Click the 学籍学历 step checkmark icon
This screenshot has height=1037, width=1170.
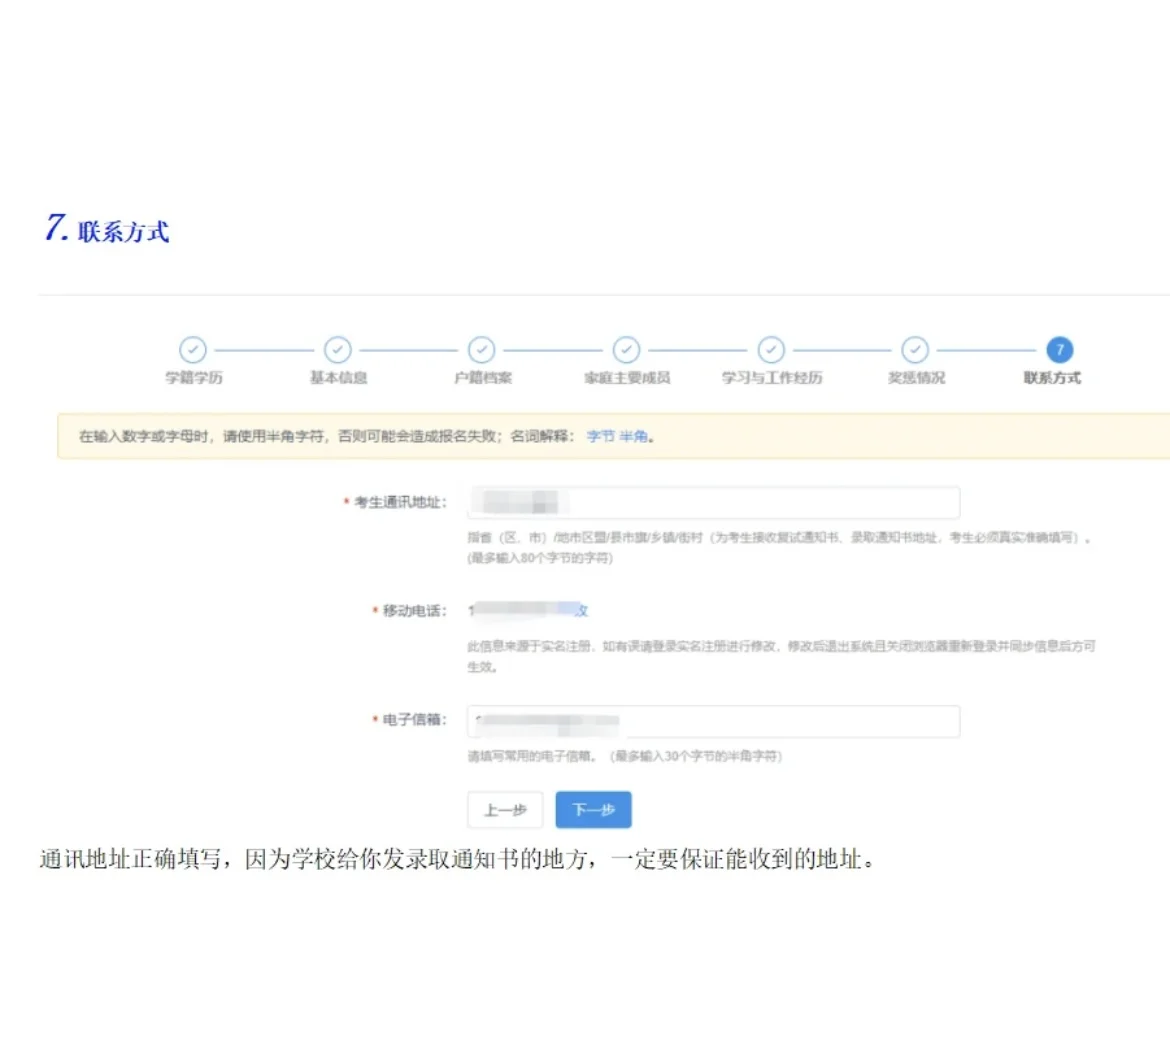[193, 351]
